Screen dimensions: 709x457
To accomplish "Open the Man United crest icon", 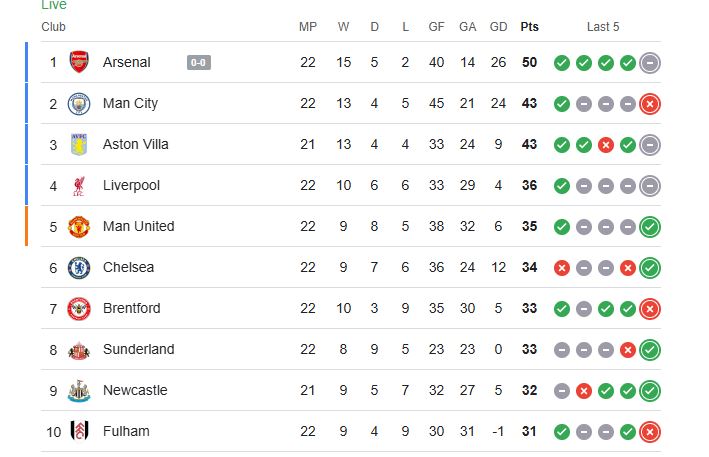I will coord(79,226).
